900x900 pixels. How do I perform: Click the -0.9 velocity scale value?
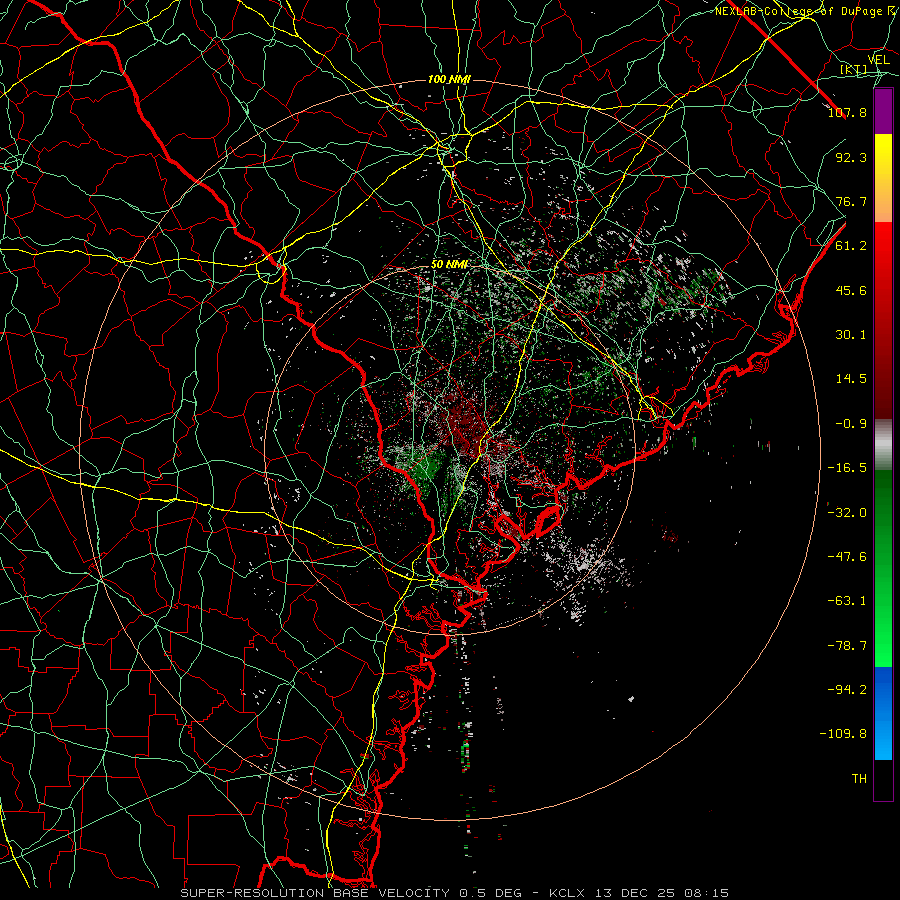[x=851, y=424]
